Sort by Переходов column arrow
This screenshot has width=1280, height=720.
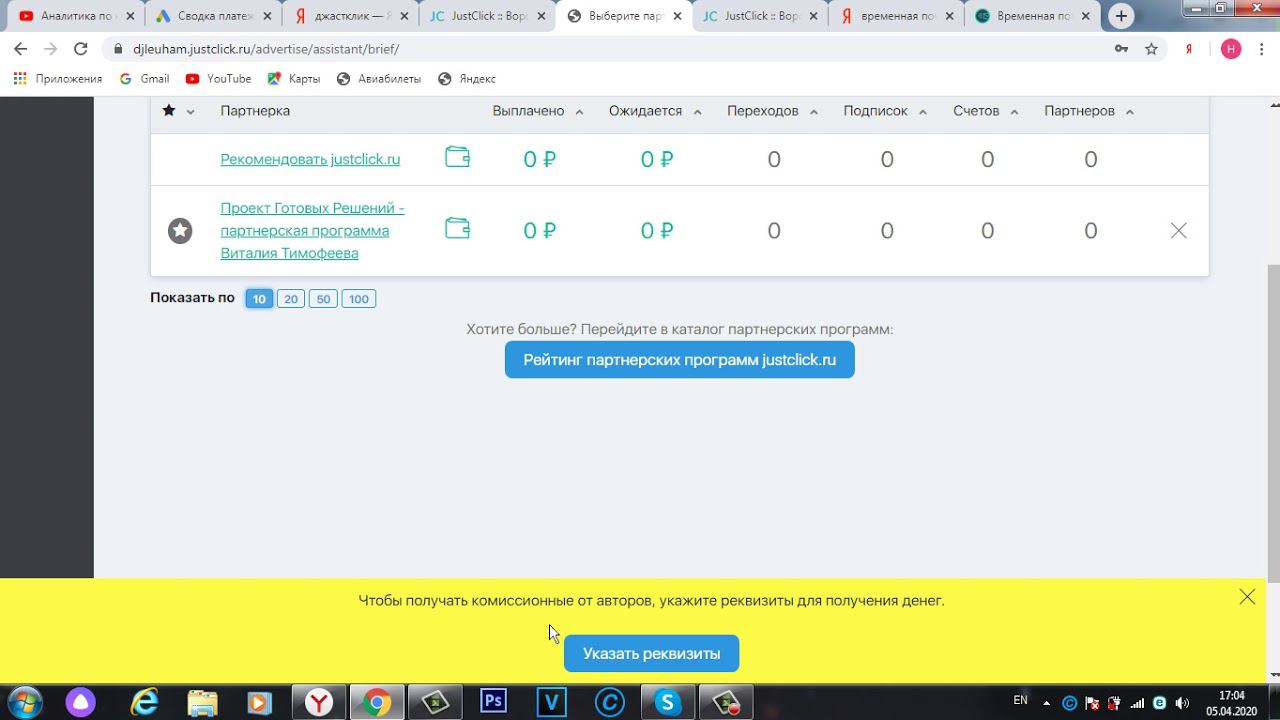pos(814,112)
